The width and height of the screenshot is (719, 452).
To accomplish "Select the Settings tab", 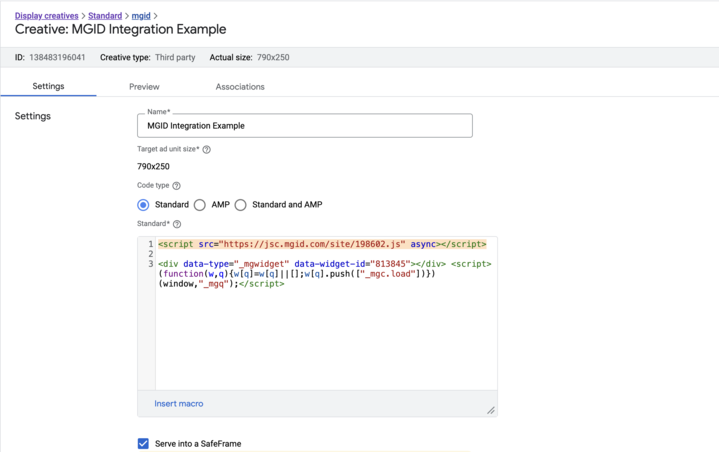I will (48, 87).
